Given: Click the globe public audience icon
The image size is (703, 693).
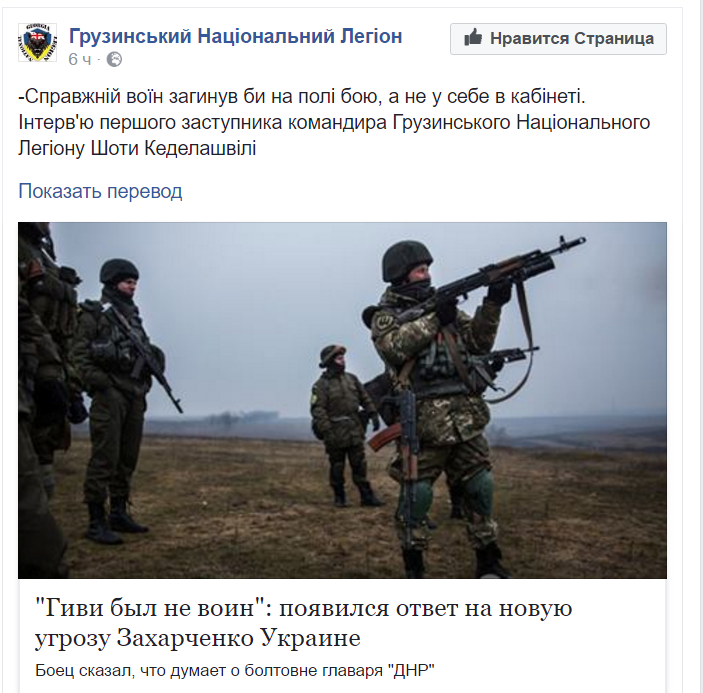Looking at the screenshot, I should (x=114, y=59).
